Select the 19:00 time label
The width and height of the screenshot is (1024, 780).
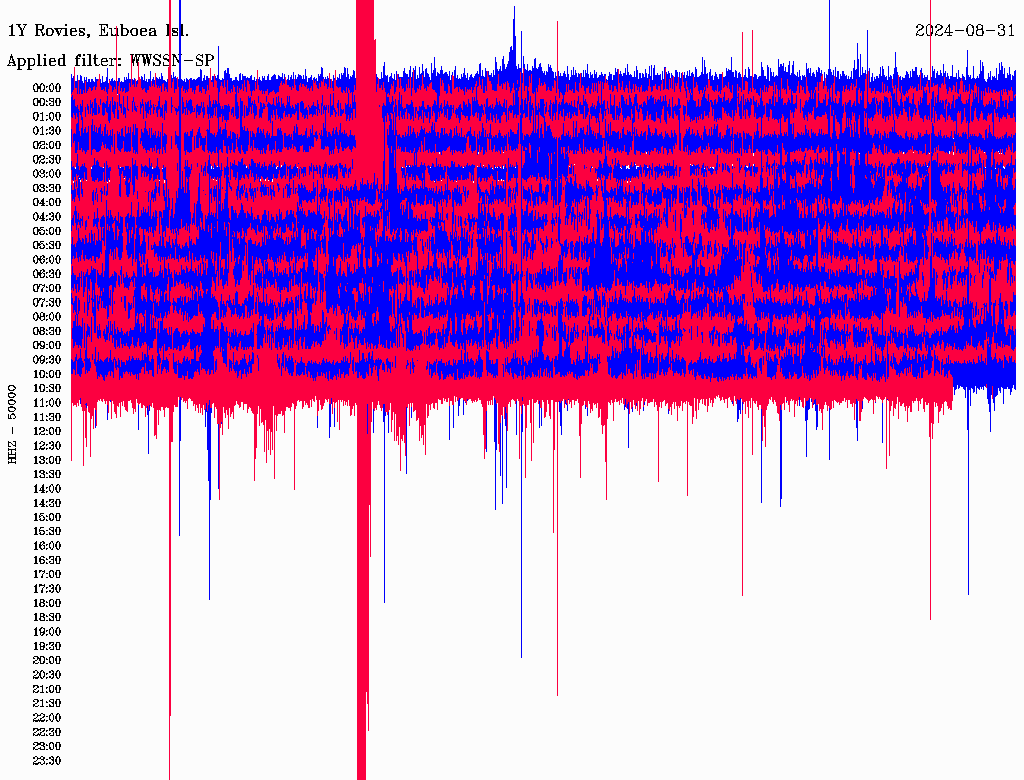[47, 632]
